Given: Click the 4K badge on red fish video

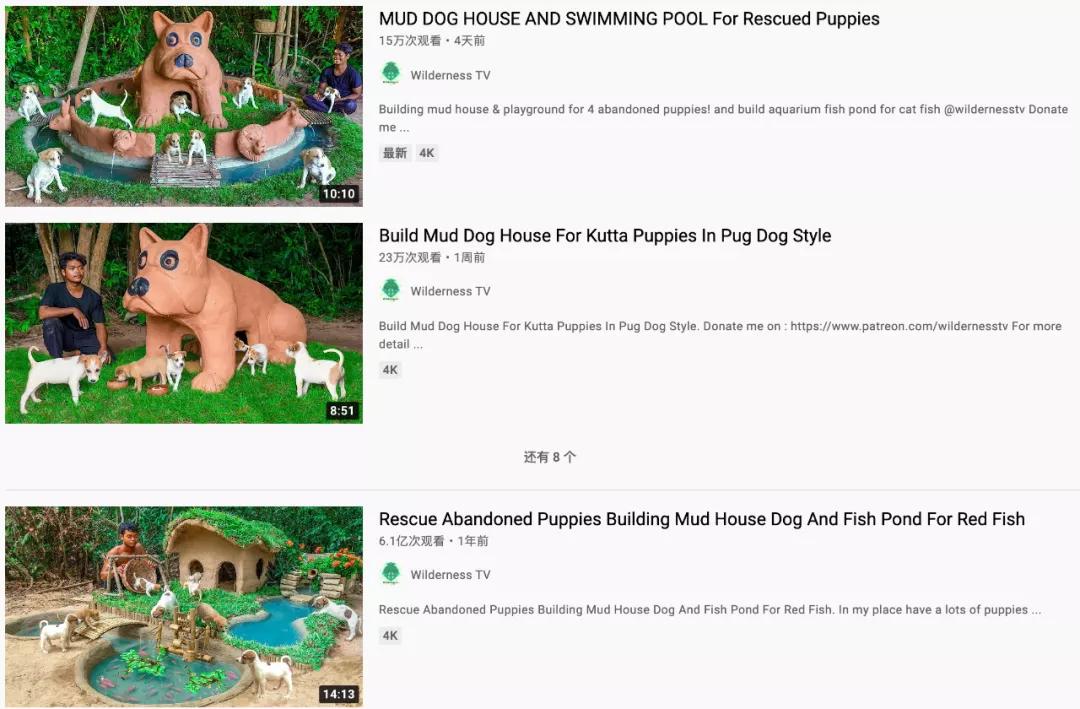Looking at the screenshot, I should click(x=390, y=635).
